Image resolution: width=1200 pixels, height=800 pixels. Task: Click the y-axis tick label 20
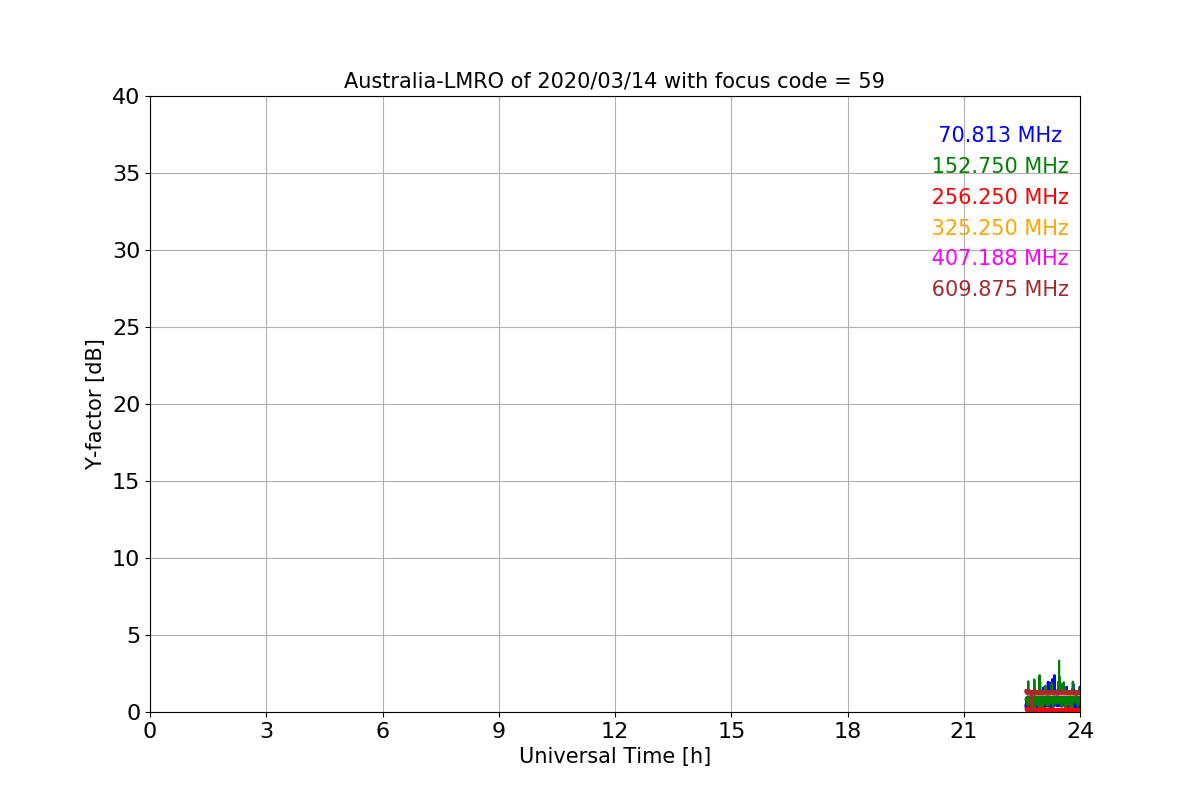point(126,405)
